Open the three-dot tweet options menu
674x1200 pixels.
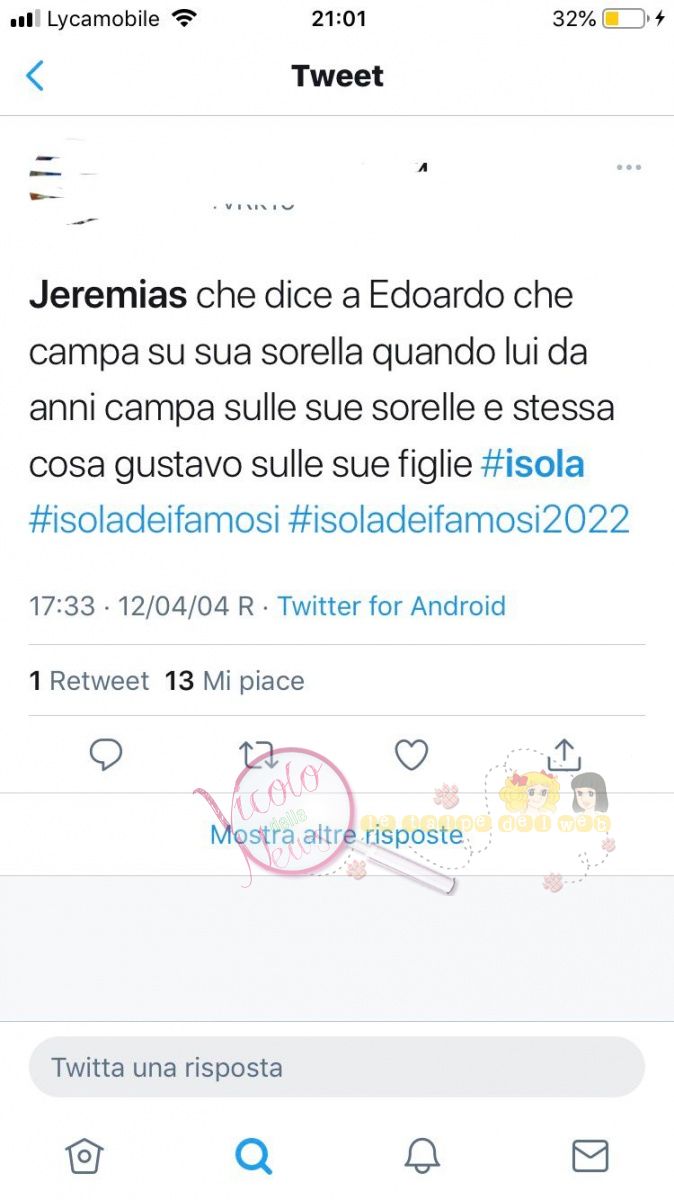[x=628, y=167]
